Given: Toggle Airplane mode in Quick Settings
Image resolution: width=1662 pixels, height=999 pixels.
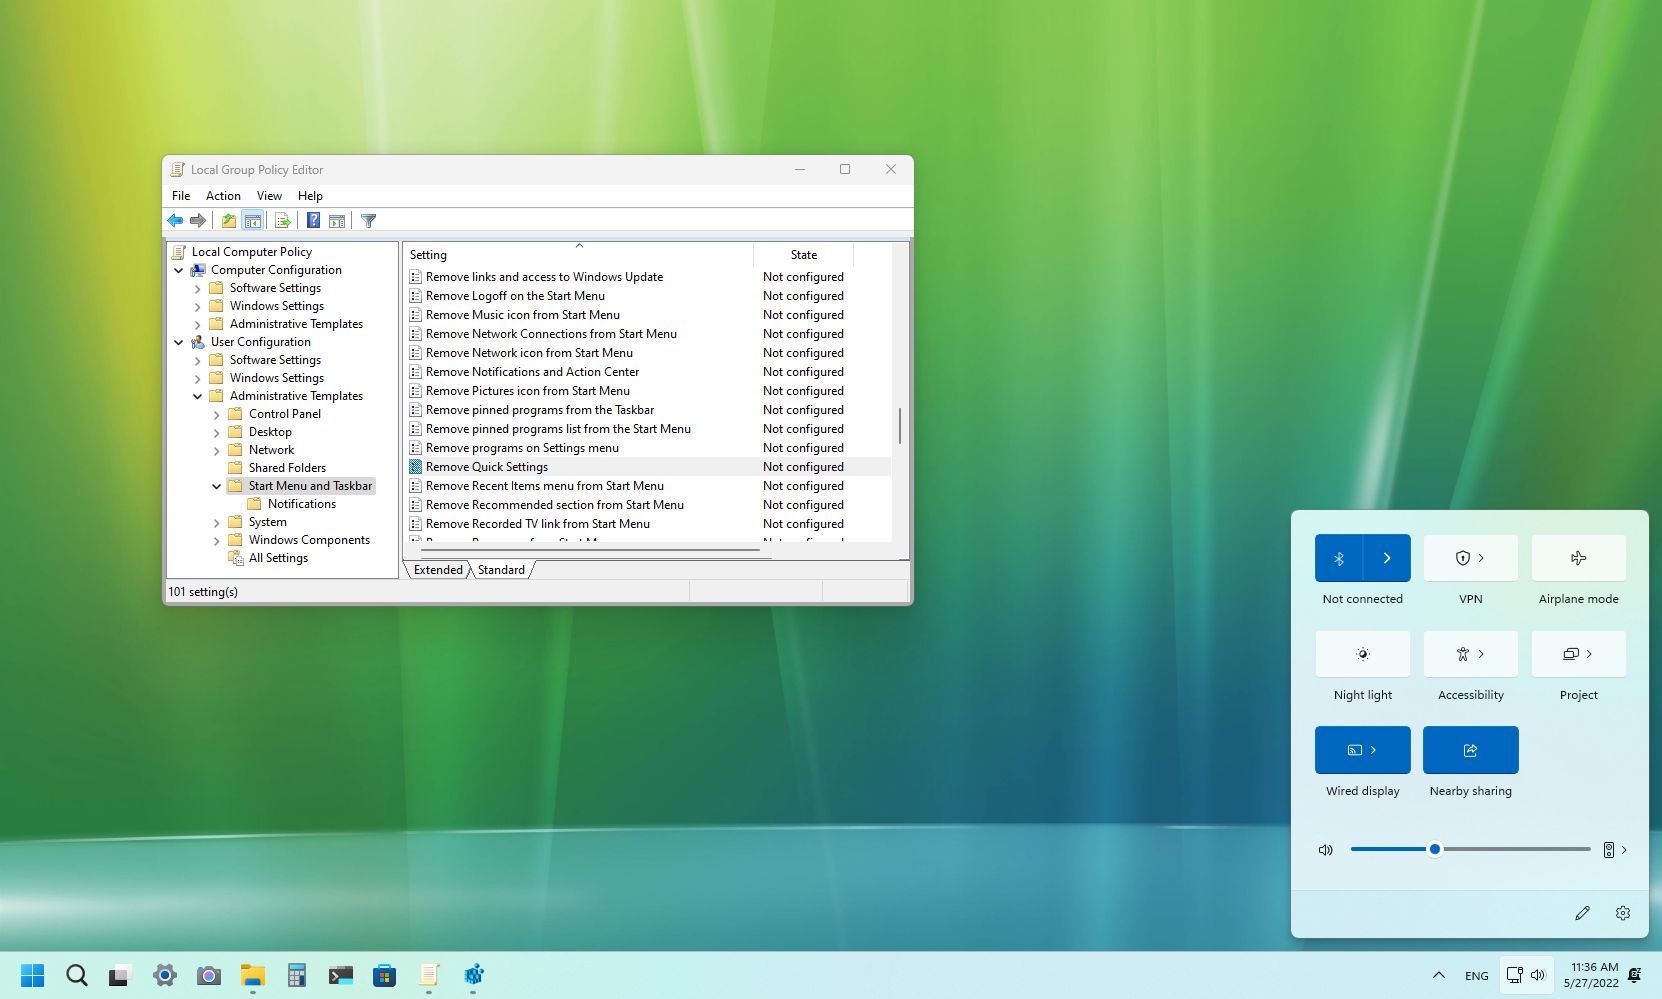Looking at the screenshot, I should tap(1578, 558).
